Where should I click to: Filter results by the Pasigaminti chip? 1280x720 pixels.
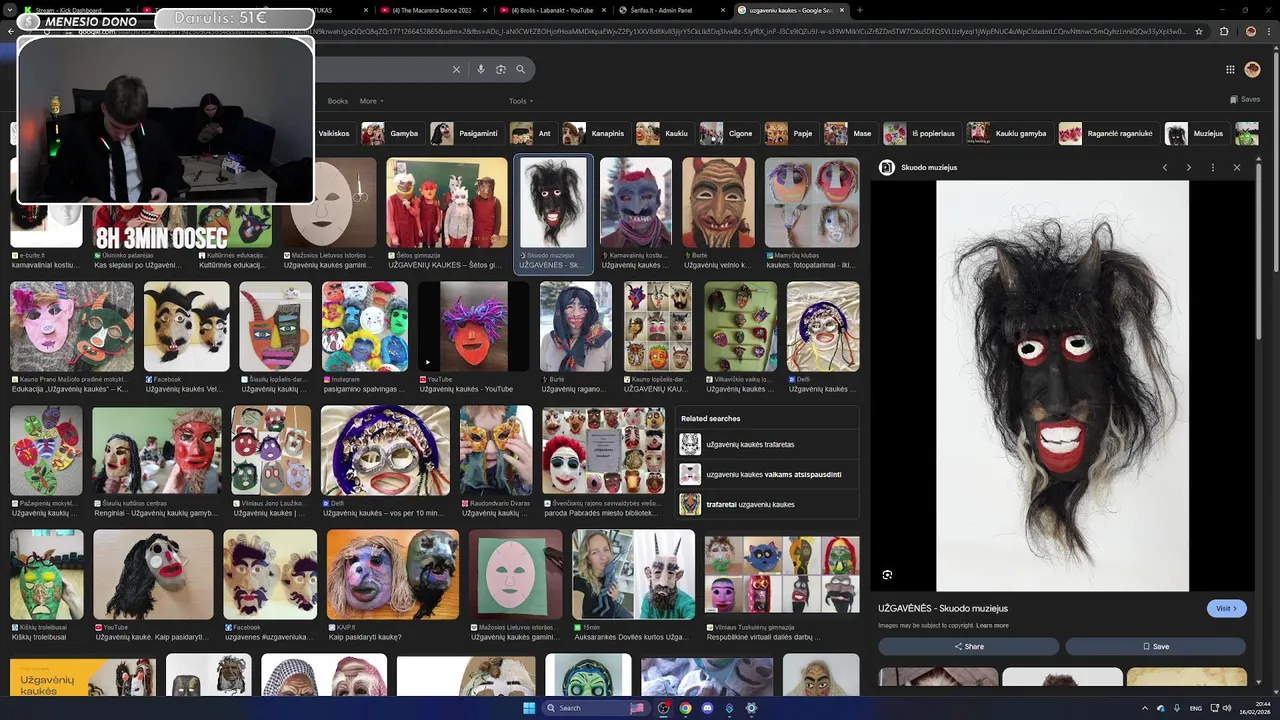[466, 133]
